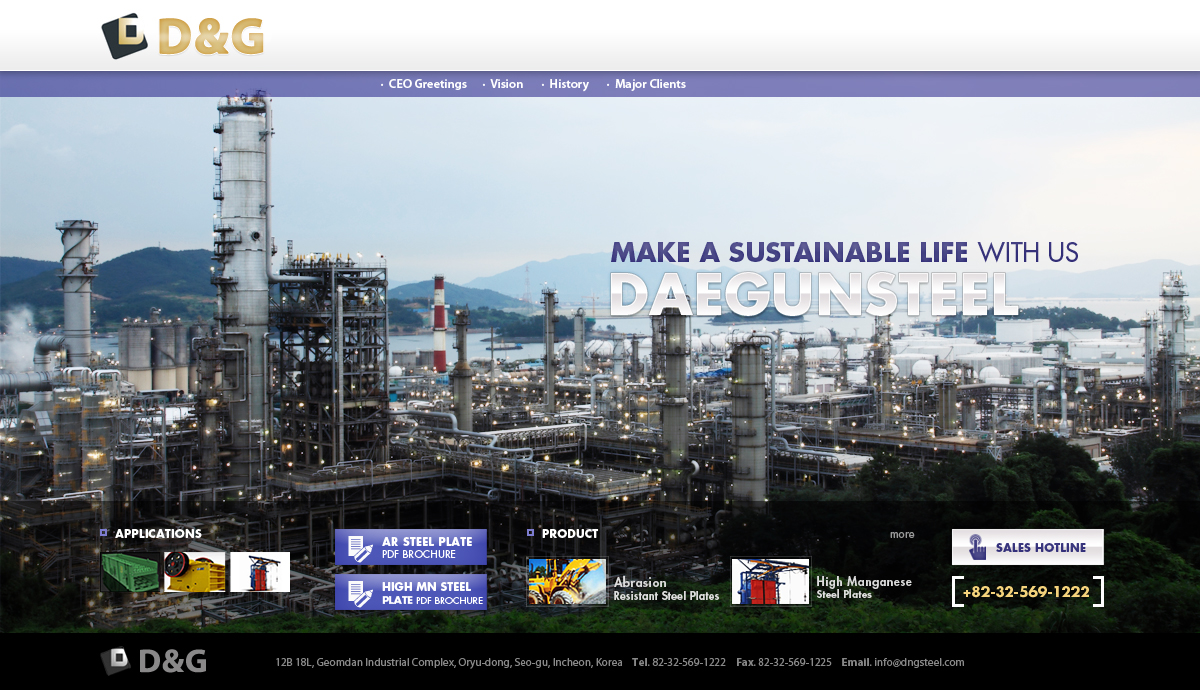1200x690 pixels.
Task: Open the History menu item
Action: [x=569, y=84]
